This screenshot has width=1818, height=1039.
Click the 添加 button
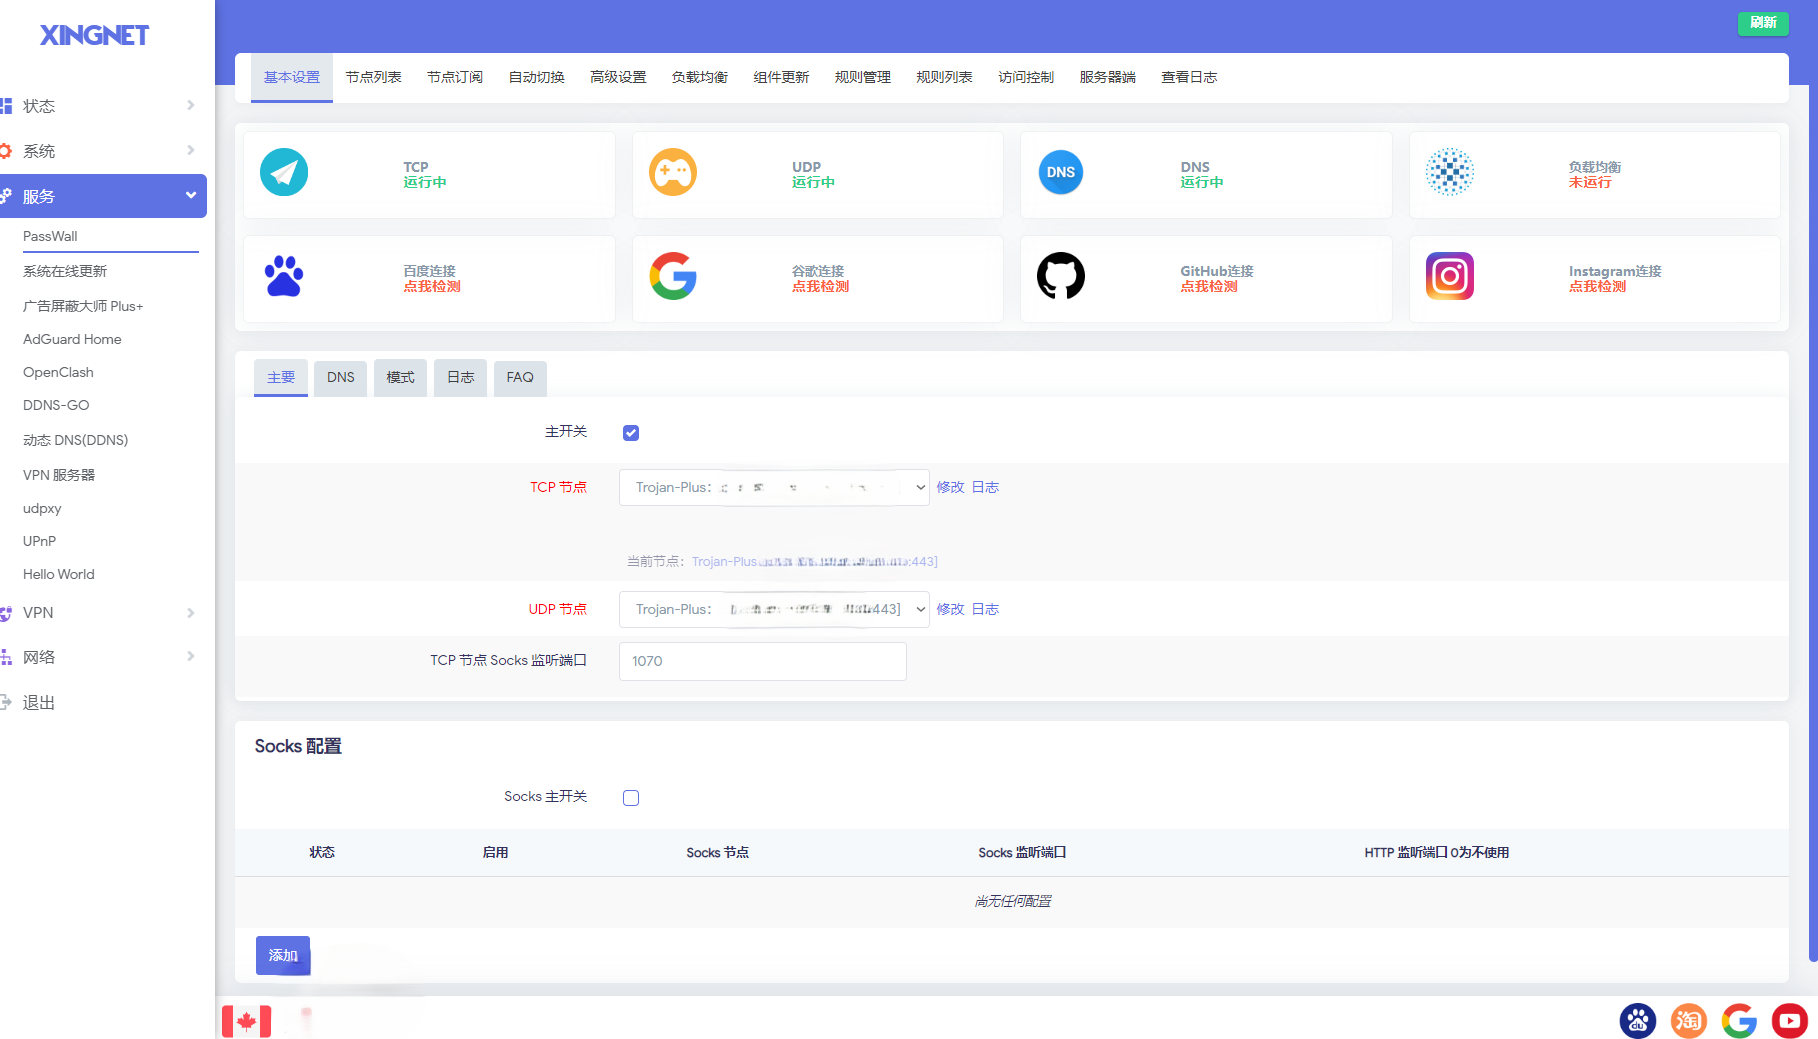click(283, 956)
